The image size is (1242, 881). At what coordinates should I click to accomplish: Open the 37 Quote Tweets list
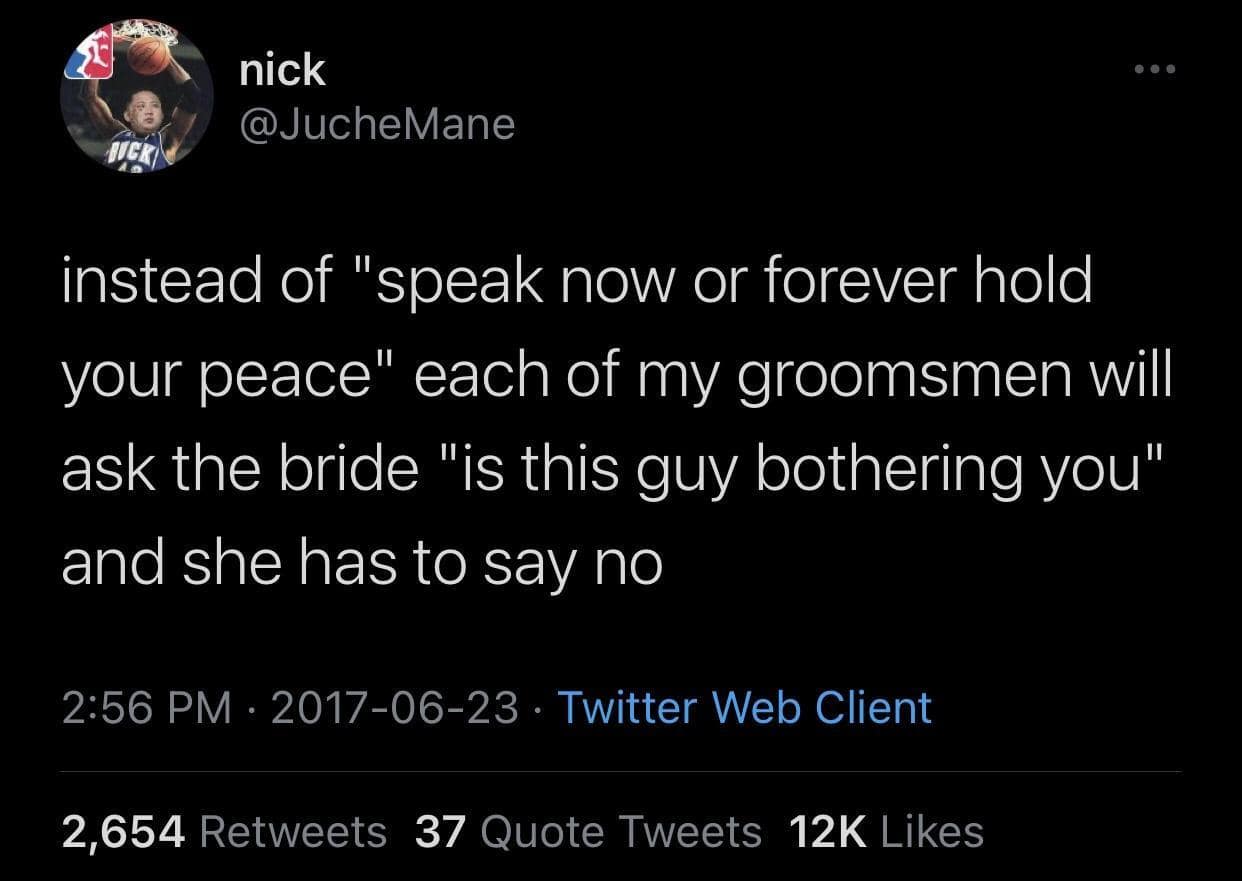pyautogui.click(x=588, y=830)
